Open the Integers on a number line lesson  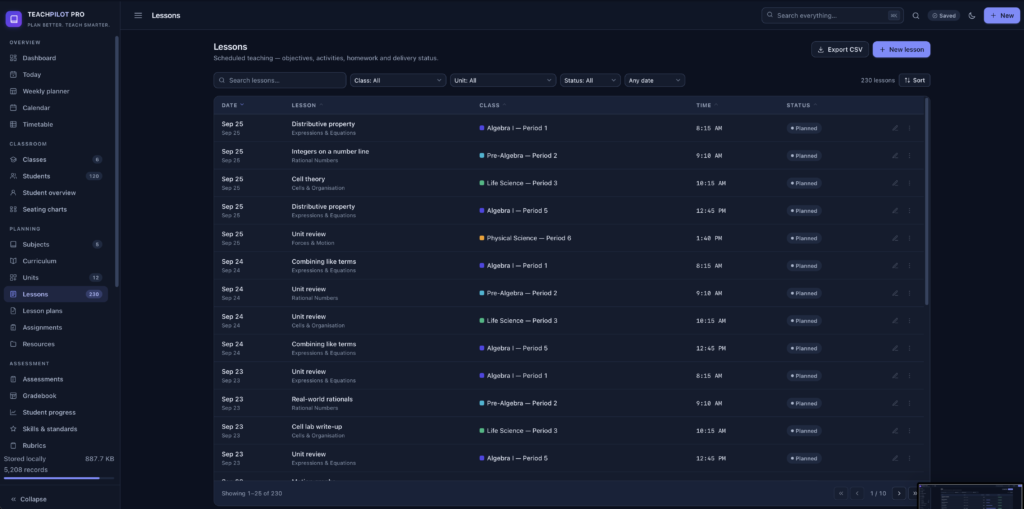[330, 152]
